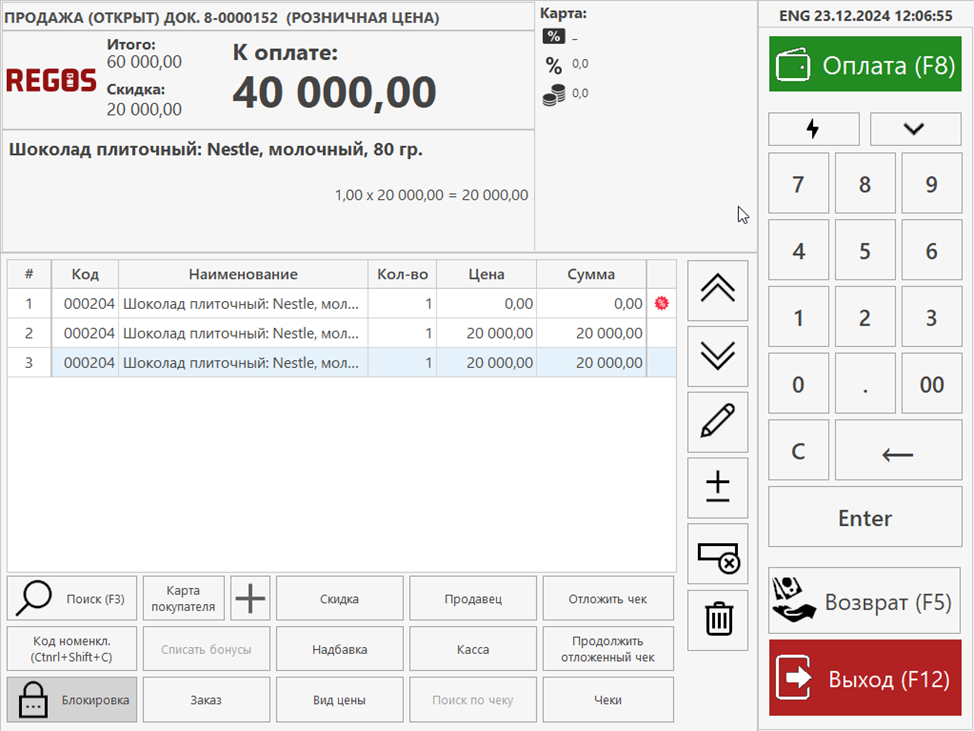Screen dimensions: 974x731
Task: Open Поиск (F3) search
Action: pyautogui.click(x=72, y=599)
